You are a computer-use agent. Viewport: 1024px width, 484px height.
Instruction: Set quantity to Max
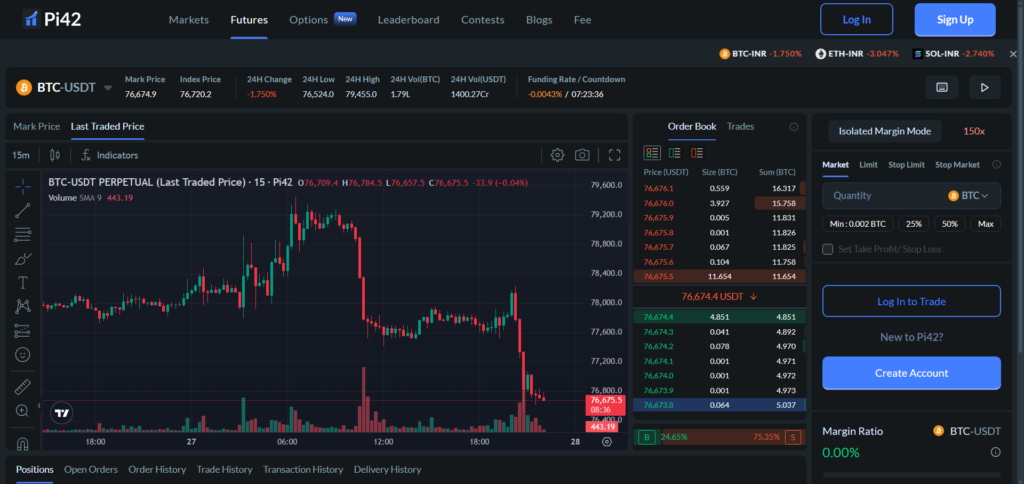(x=985, y=224)
